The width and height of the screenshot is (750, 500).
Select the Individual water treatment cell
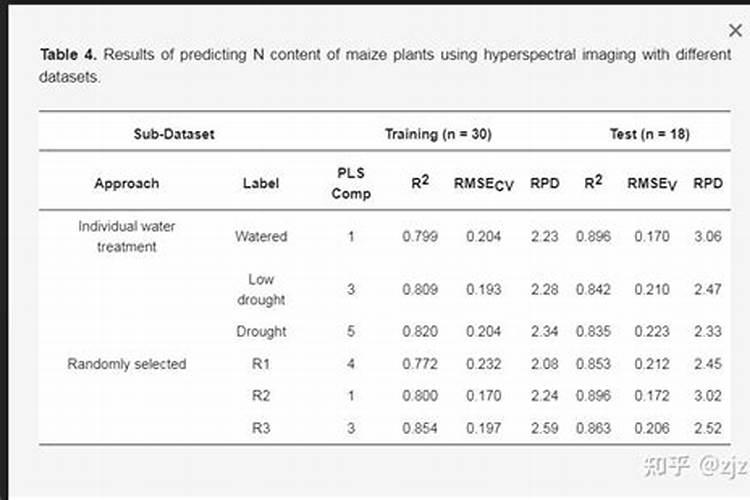[x=126, y=236]
